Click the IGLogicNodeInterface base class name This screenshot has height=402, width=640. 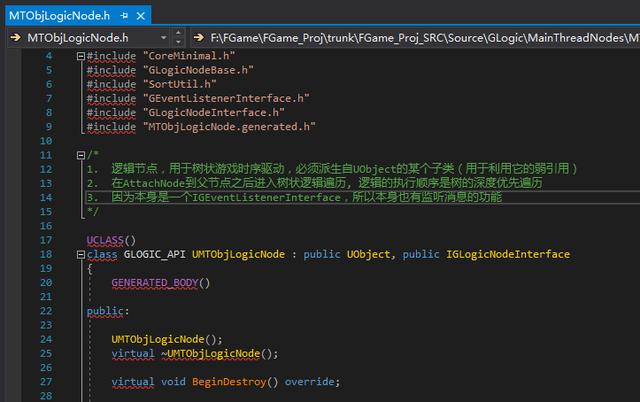pyautogui.click(x=506, y=254)
